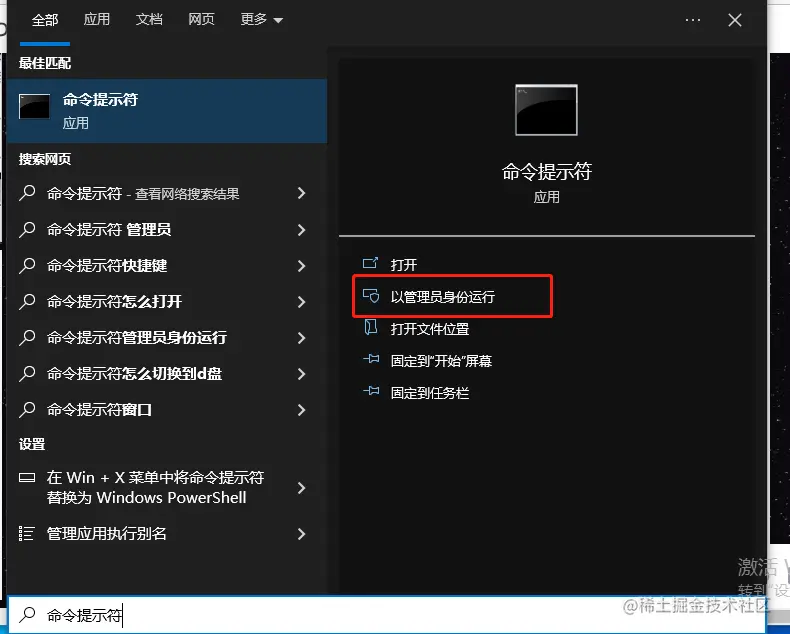Select the 命令提示符 best match result
The image size is (790, 634).
click(167, 111)
